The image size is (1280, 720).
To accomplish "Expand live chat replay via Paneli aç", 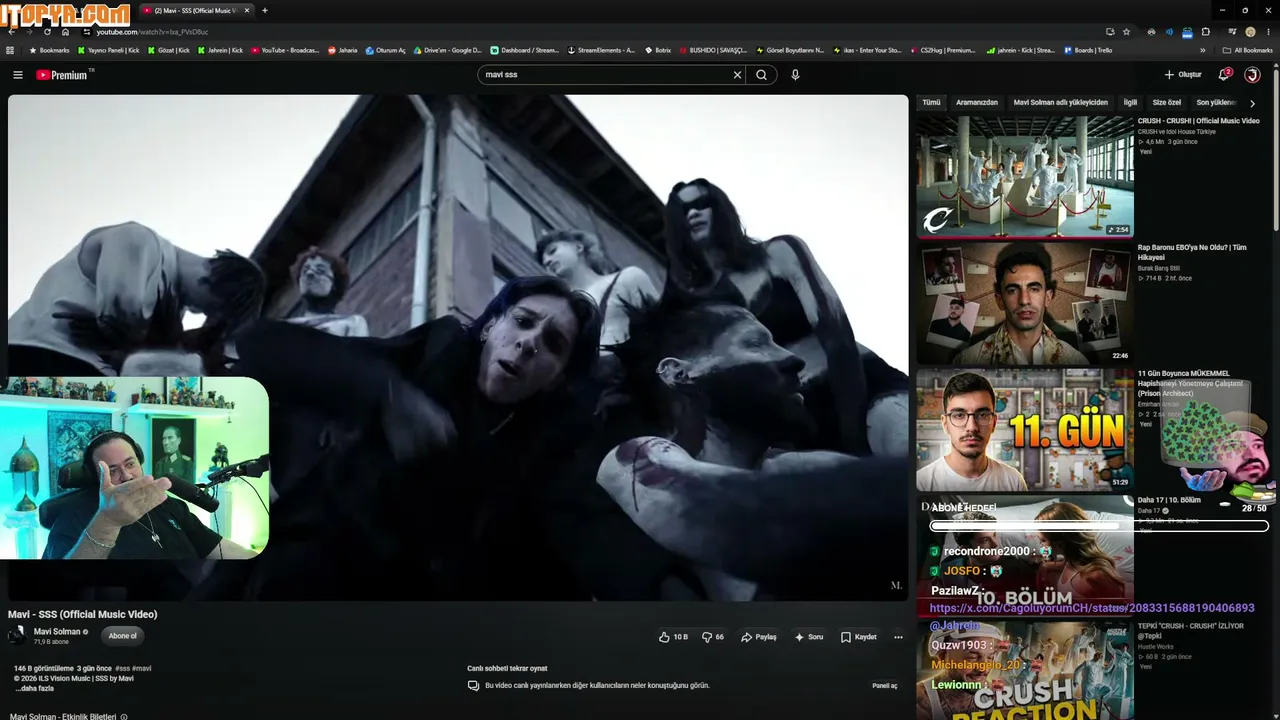I will 885,686.
